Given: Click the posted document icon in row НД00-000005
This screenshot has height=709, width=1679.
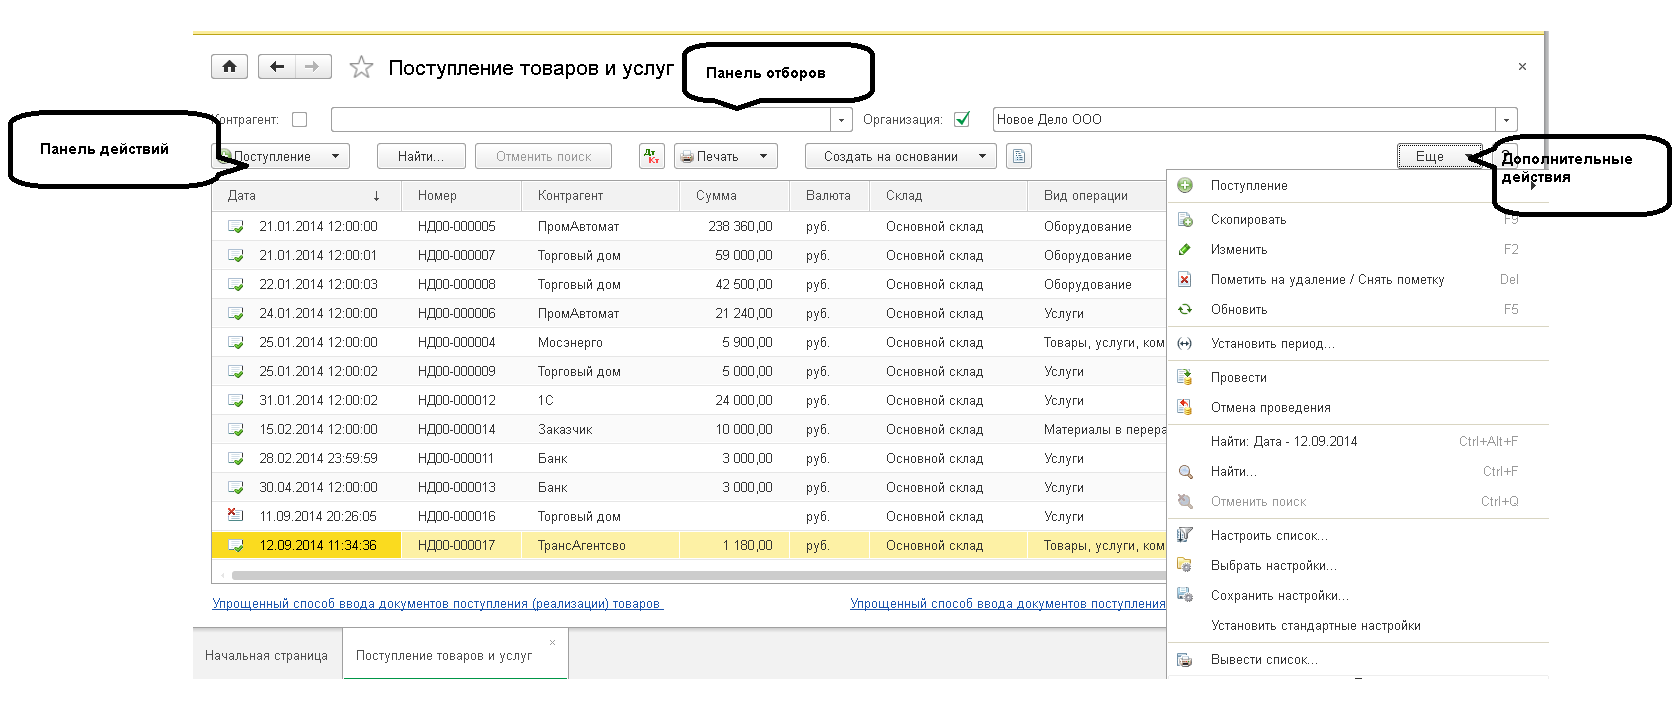Looking at the screenshot, I should 235,227.
